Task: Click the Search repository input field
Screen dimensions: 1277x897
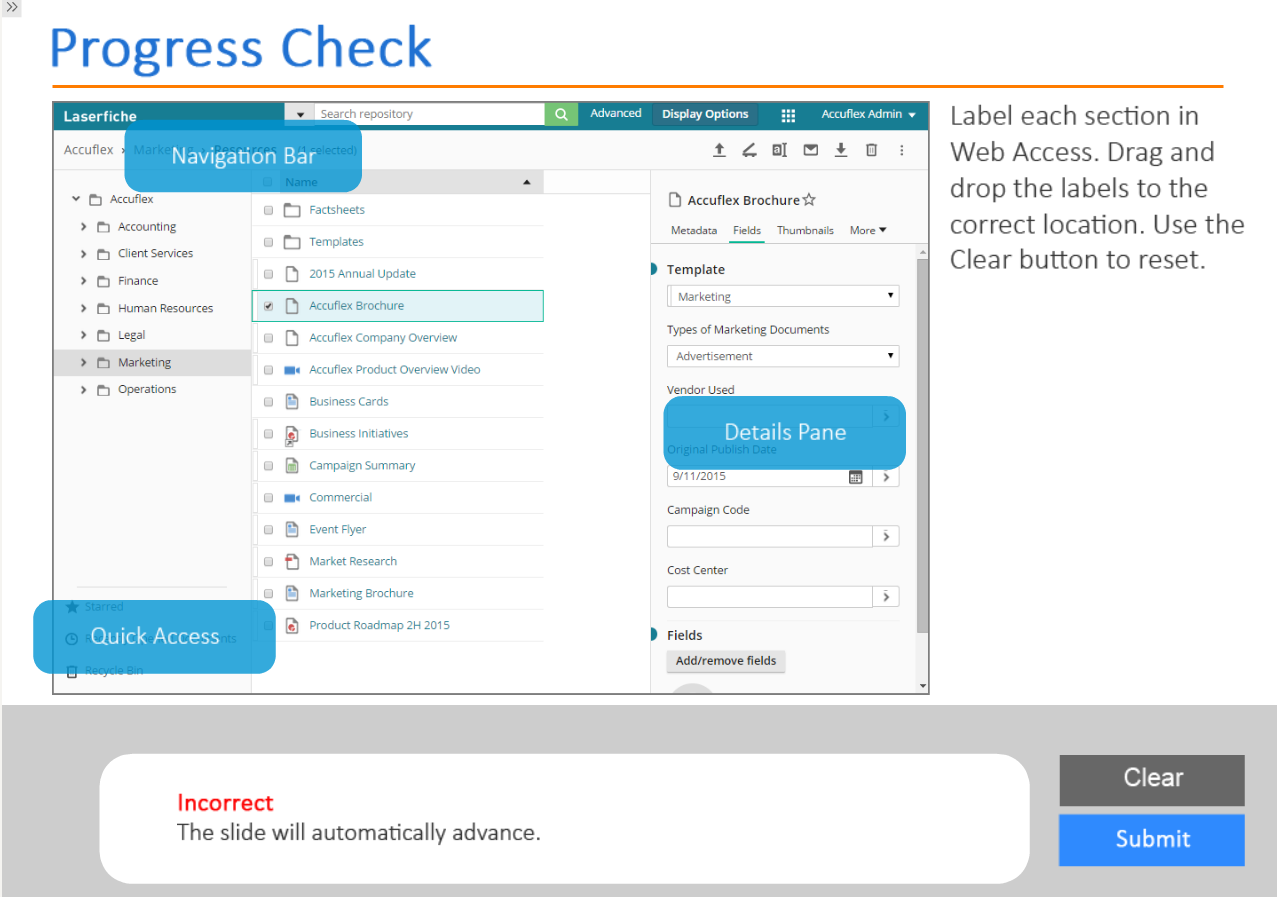Action: pyautogui.click(x=430, y=114)
